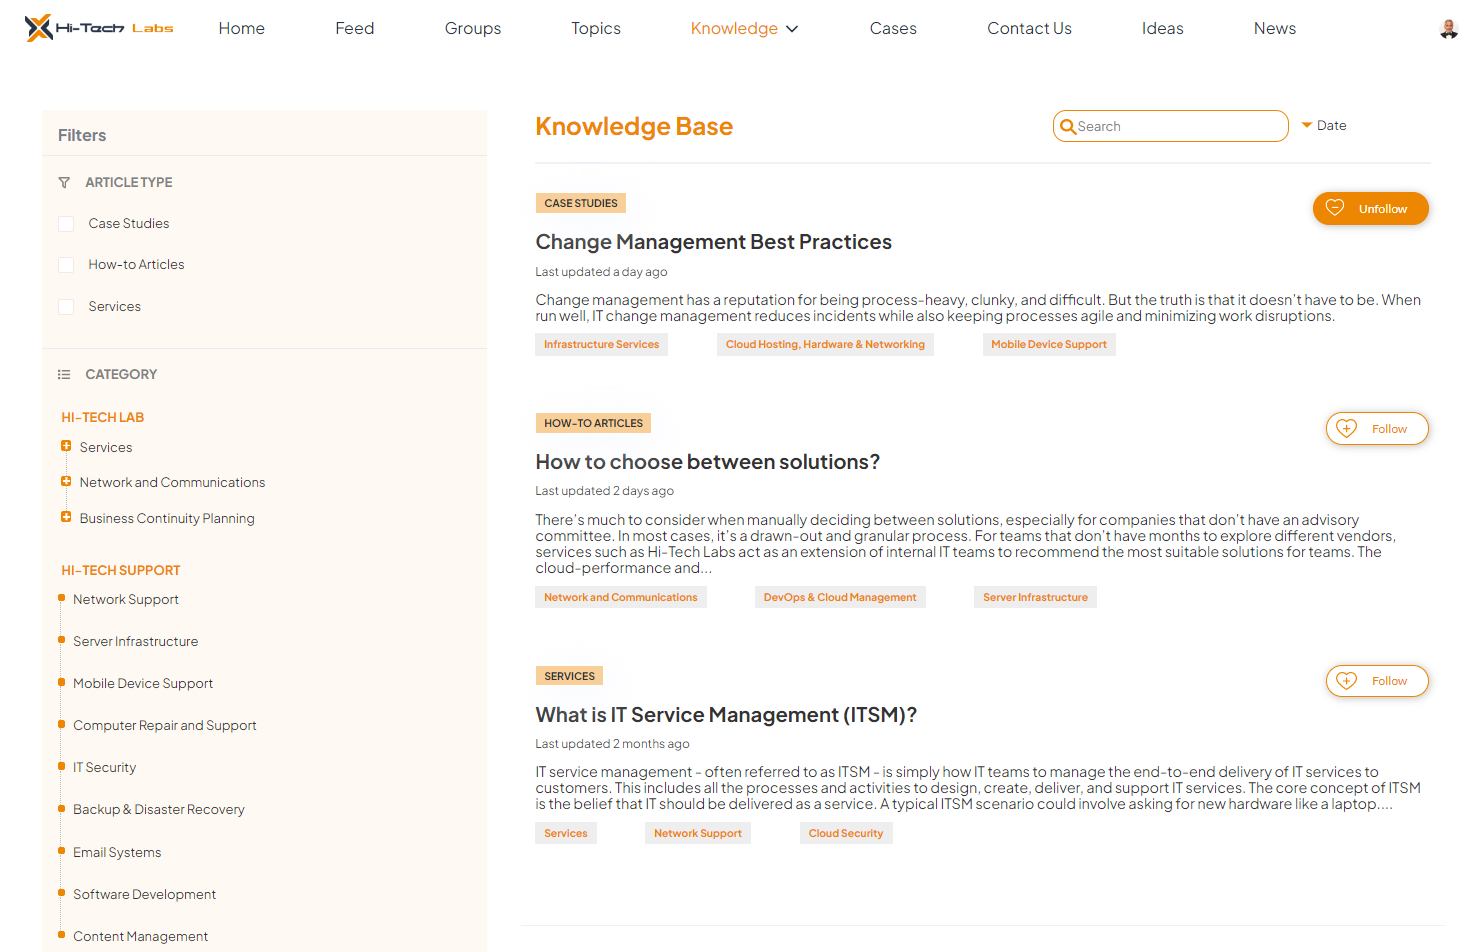Click heart icon for ITSM article
The width and height of the screenshot is (1484, 952).
point(1347,681)
